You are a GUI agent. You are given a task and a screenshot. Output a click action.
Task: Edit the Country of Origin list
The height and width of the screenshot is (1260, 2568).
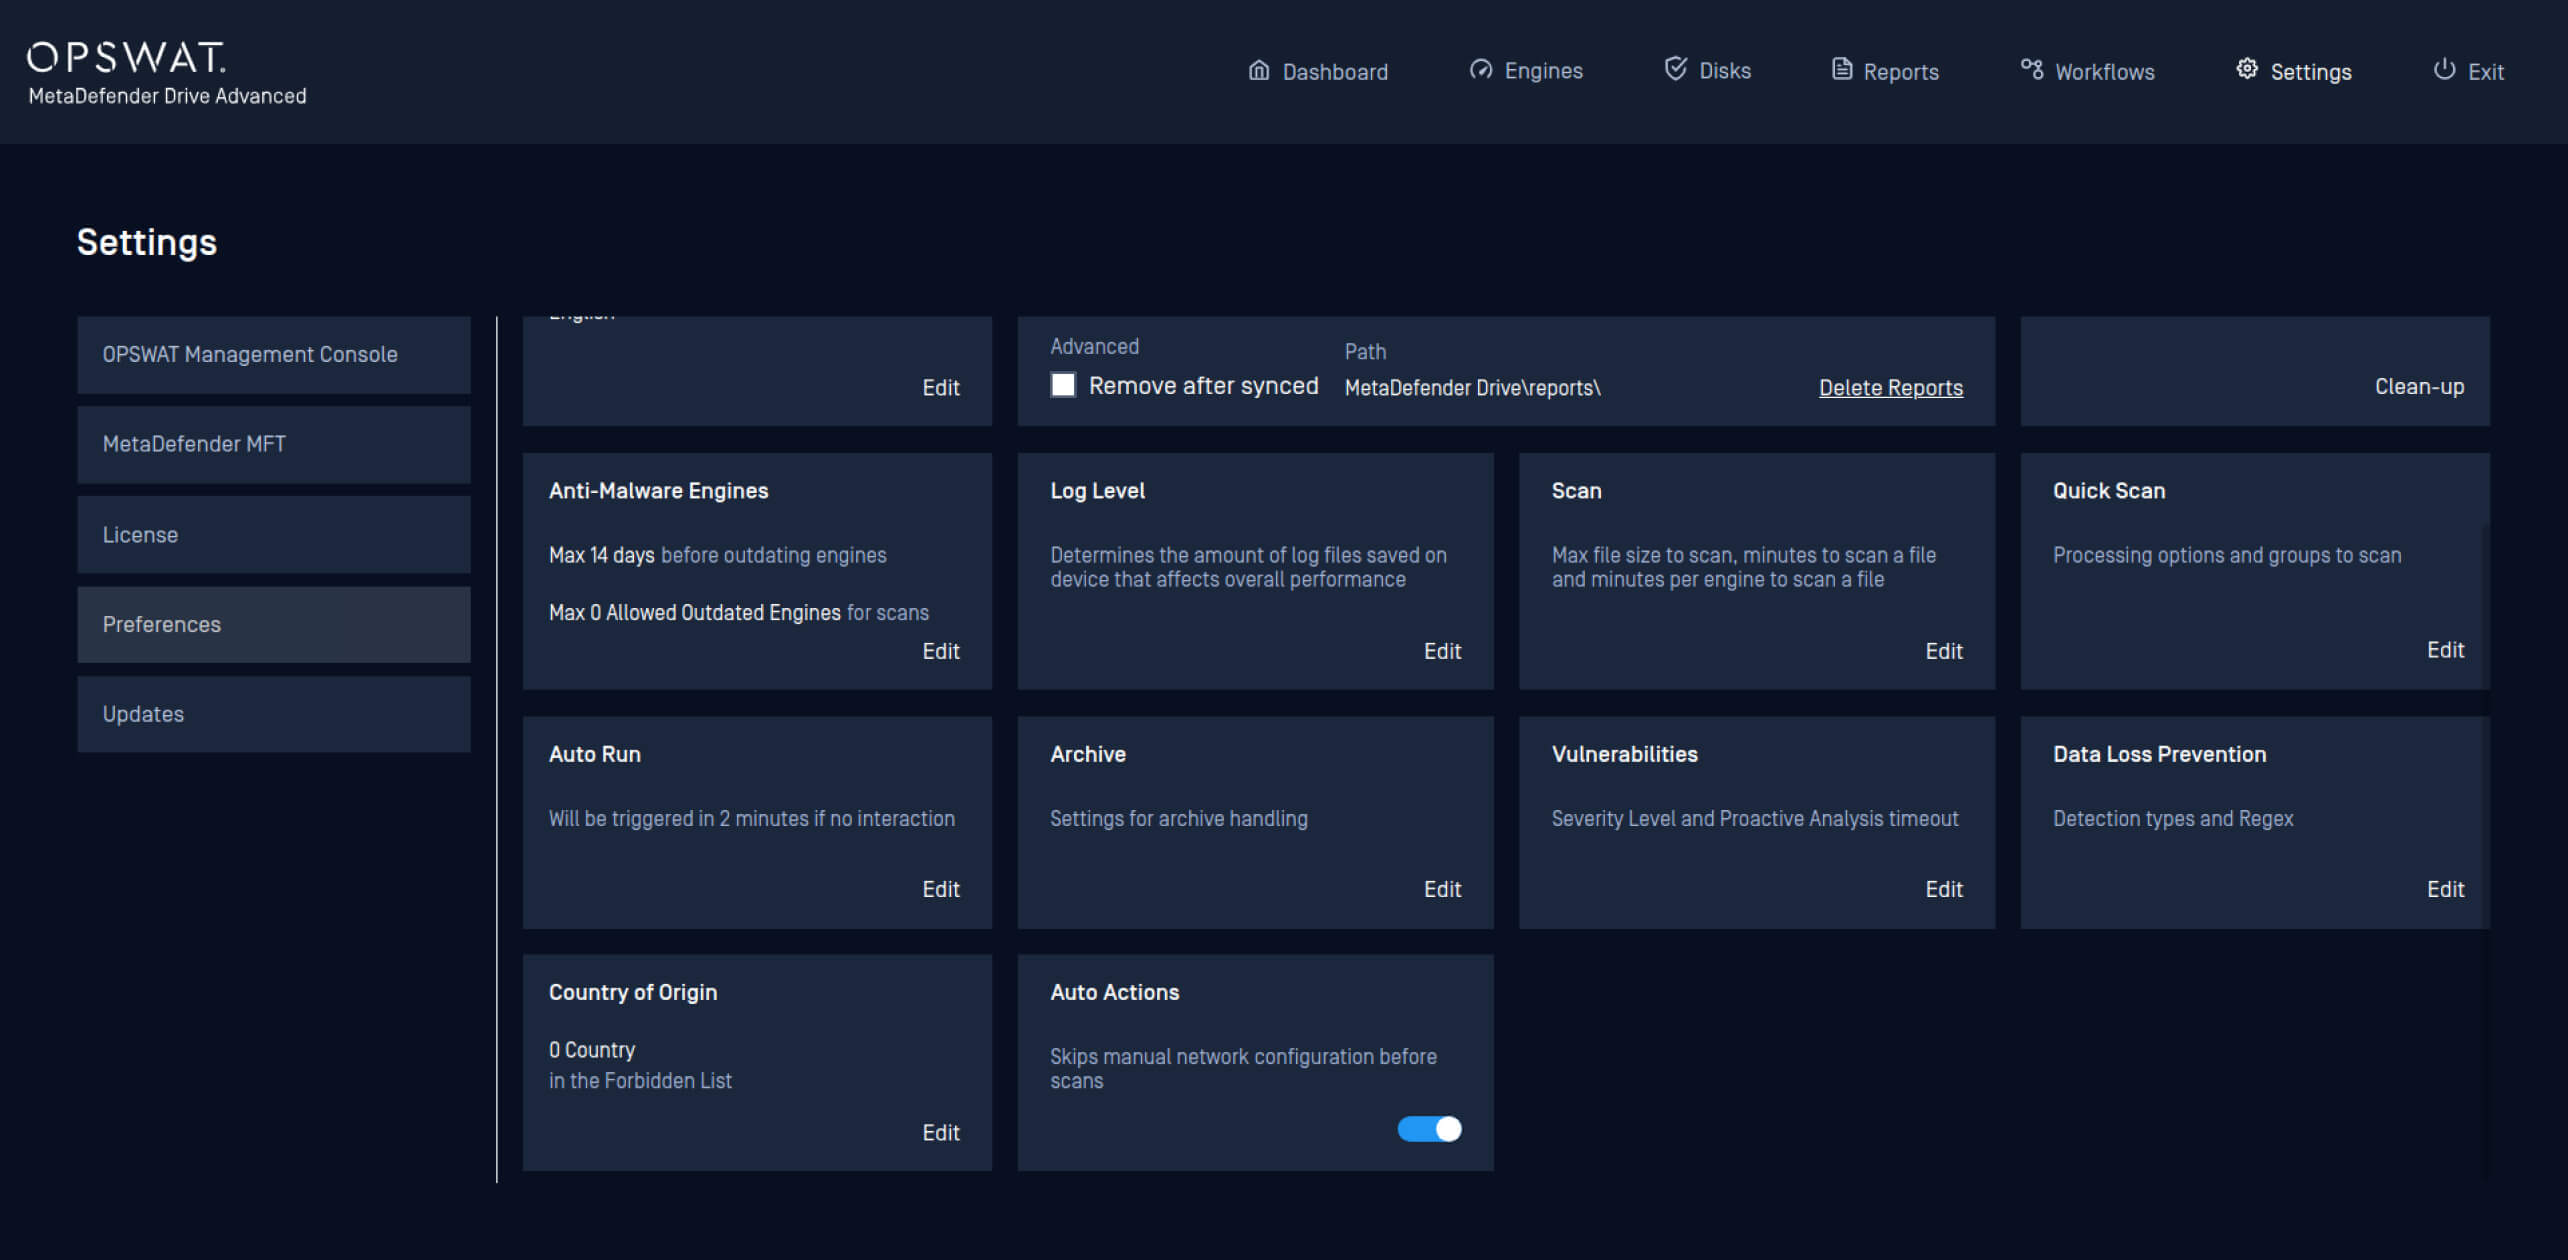click(x=940, y=1132)
